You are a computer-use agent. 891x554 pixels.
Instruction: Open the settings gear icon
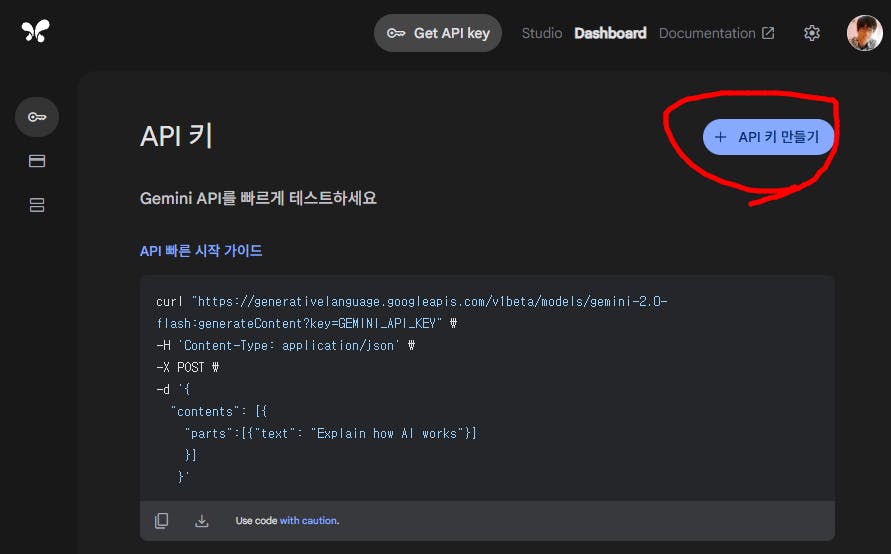(811, 33)
